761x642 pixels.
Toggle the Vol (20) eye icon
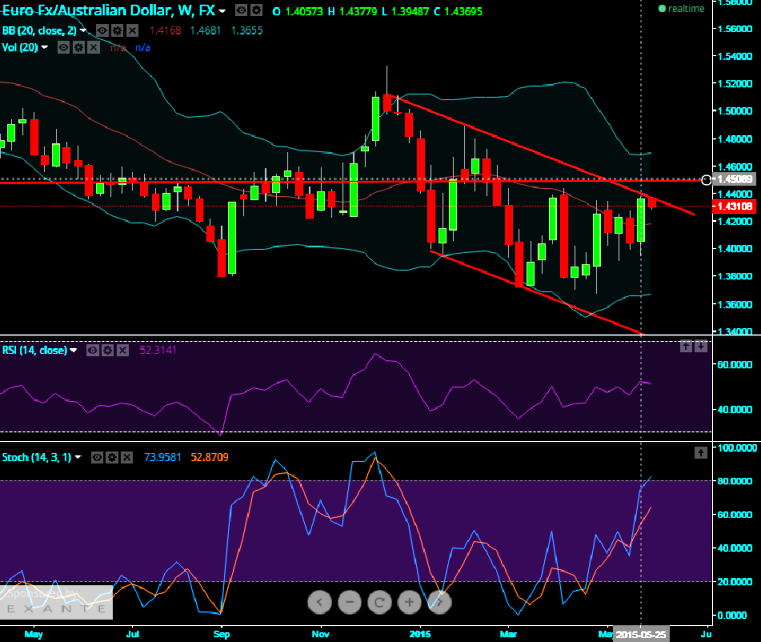[64, 48]
